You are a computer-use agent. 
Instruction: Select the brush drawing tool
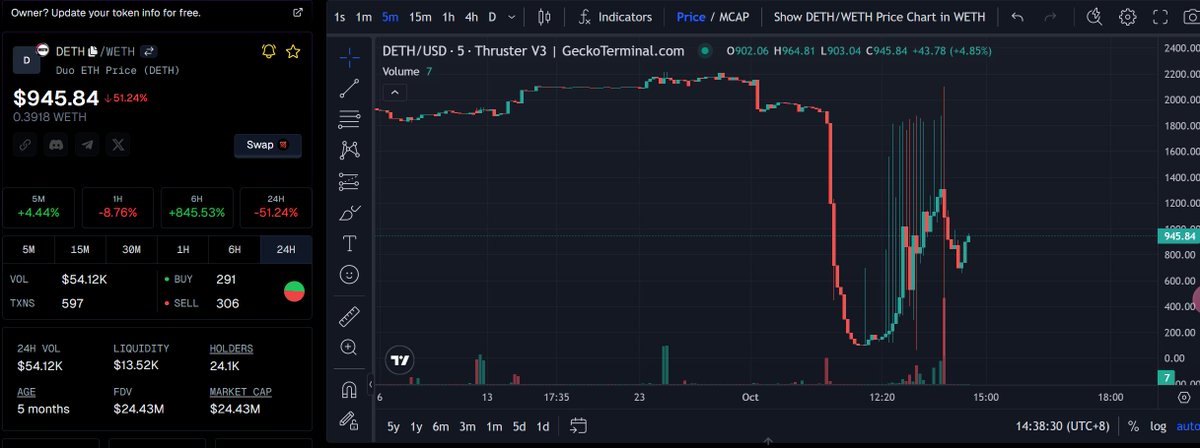[349, 212]
